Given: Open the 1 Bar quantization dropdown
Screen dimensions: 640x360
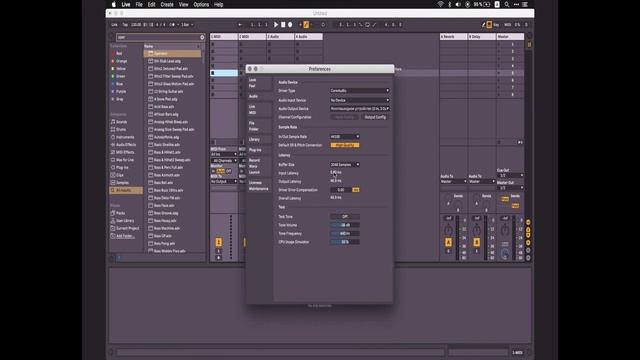Looking at the screenshot, I should [x=187, y=24].
